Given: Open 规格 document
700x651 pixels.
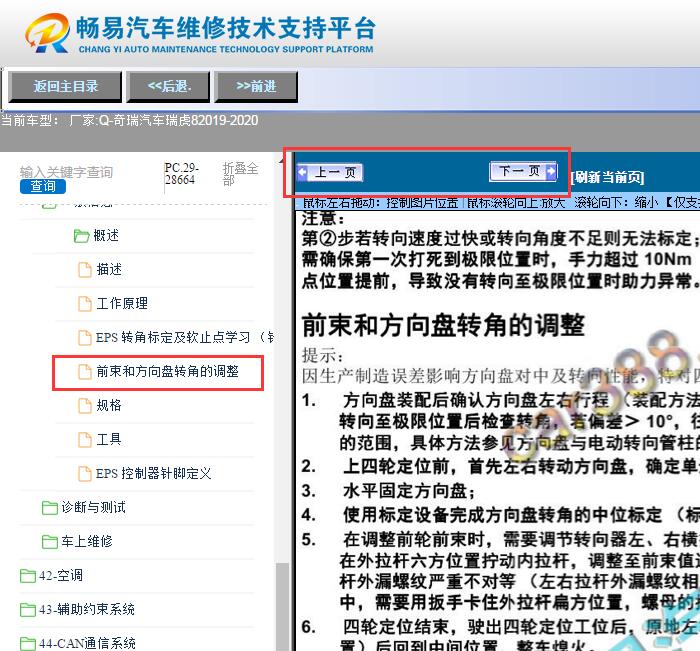Looking at the screenshot, I should pyautogui.click(x=109, y=405).
